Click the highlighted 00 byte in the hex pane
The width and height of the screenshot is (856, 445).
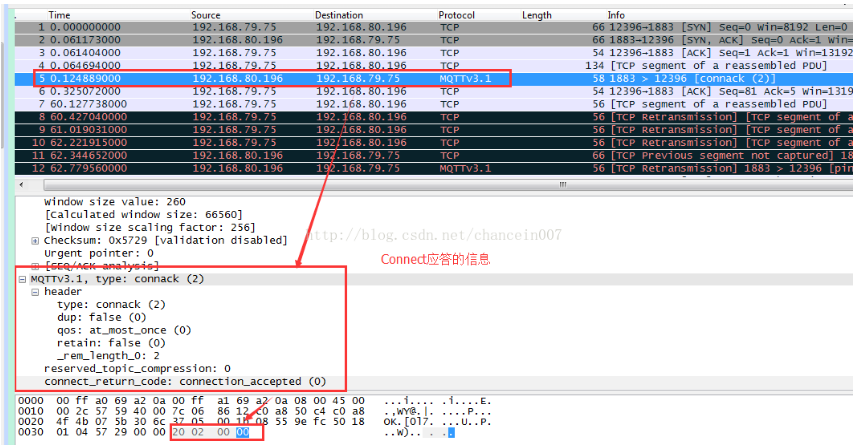[242, 432]
